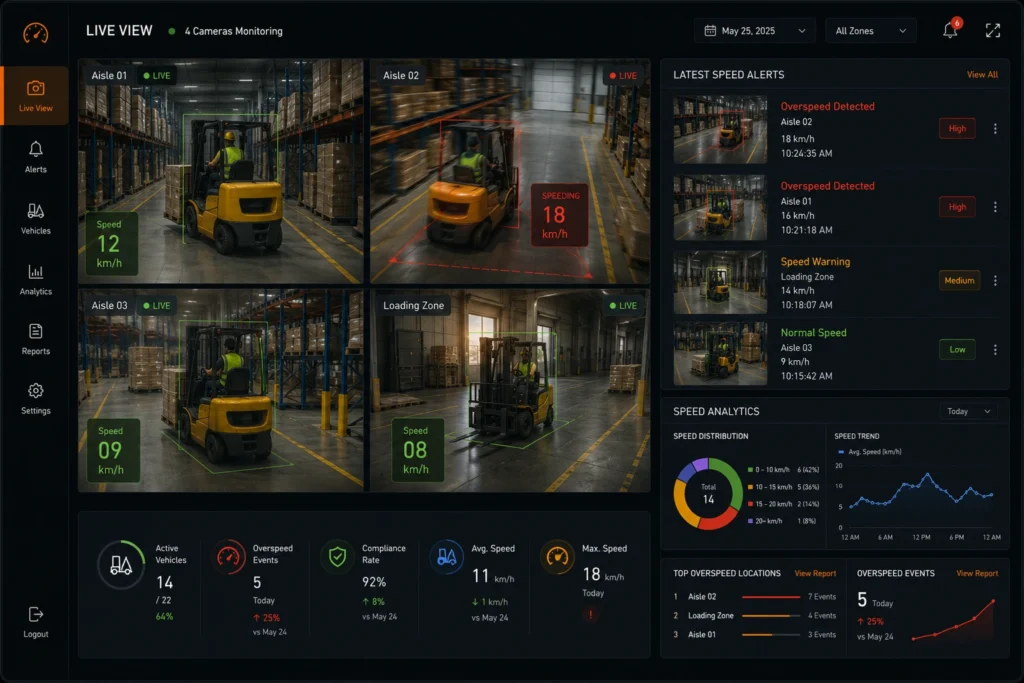Open the May 25, 2025 date dropdown

click(x=755, y=31)
